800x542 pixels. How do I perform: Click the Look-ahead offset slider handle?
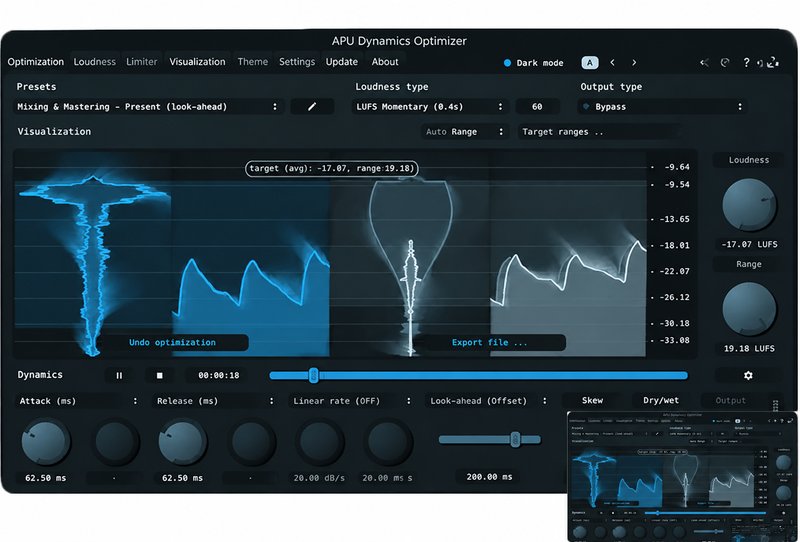(515, 439)
